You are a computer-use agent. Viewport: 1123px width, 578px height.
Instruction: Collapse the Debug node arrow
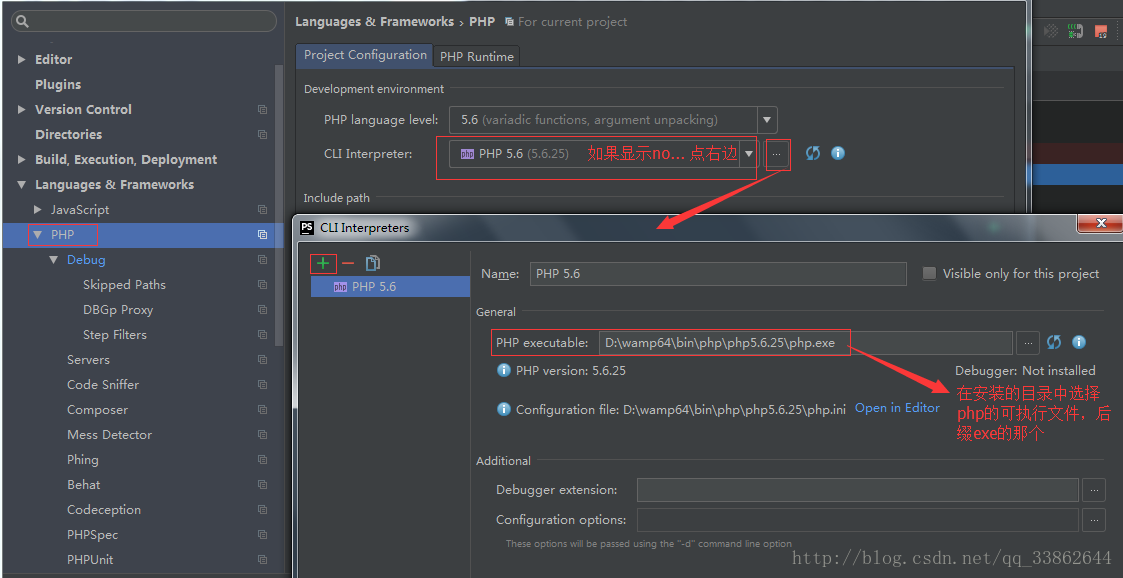(54, 260)
